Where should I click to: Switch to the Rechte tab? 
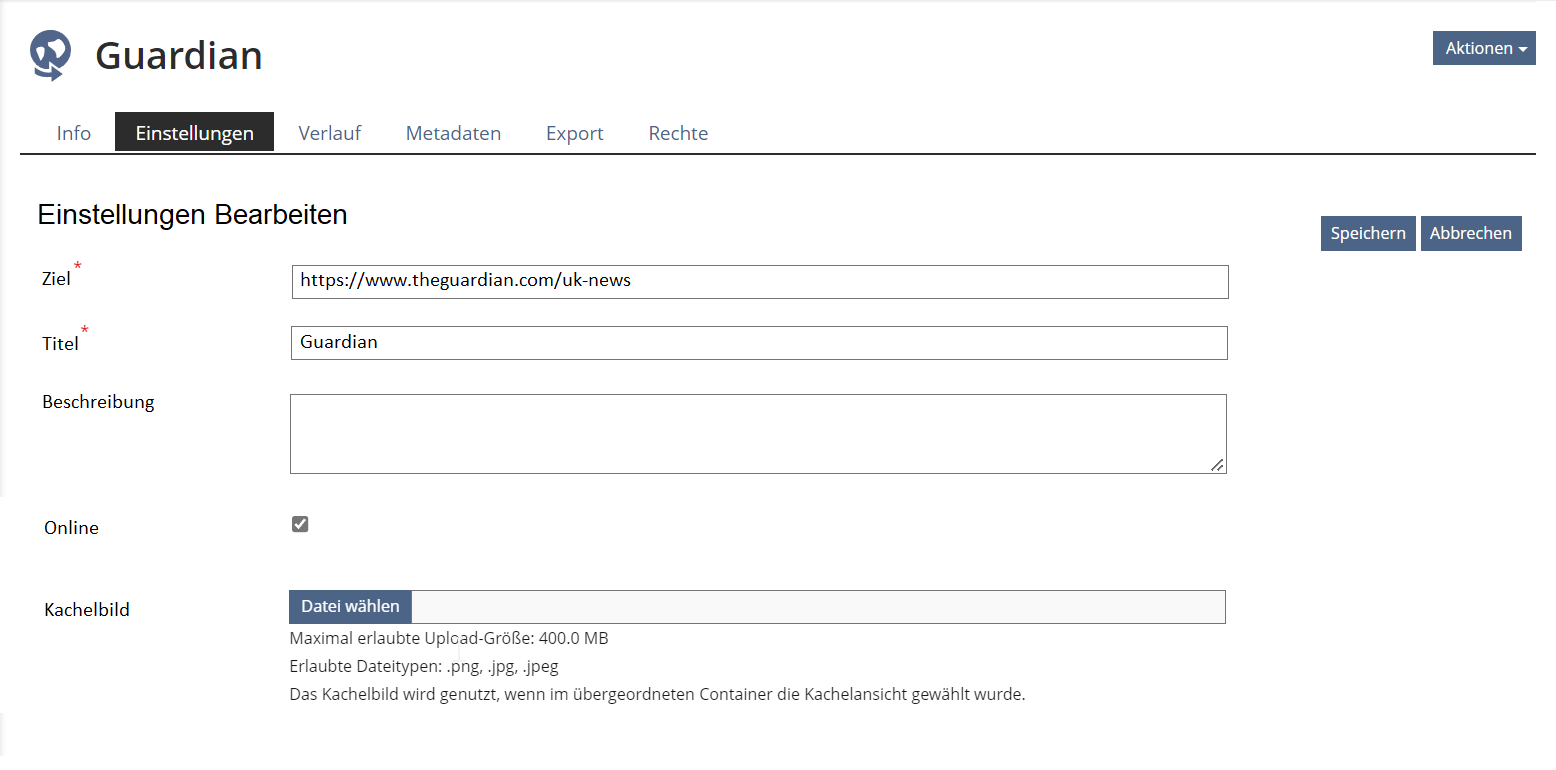tap(678, 133)
